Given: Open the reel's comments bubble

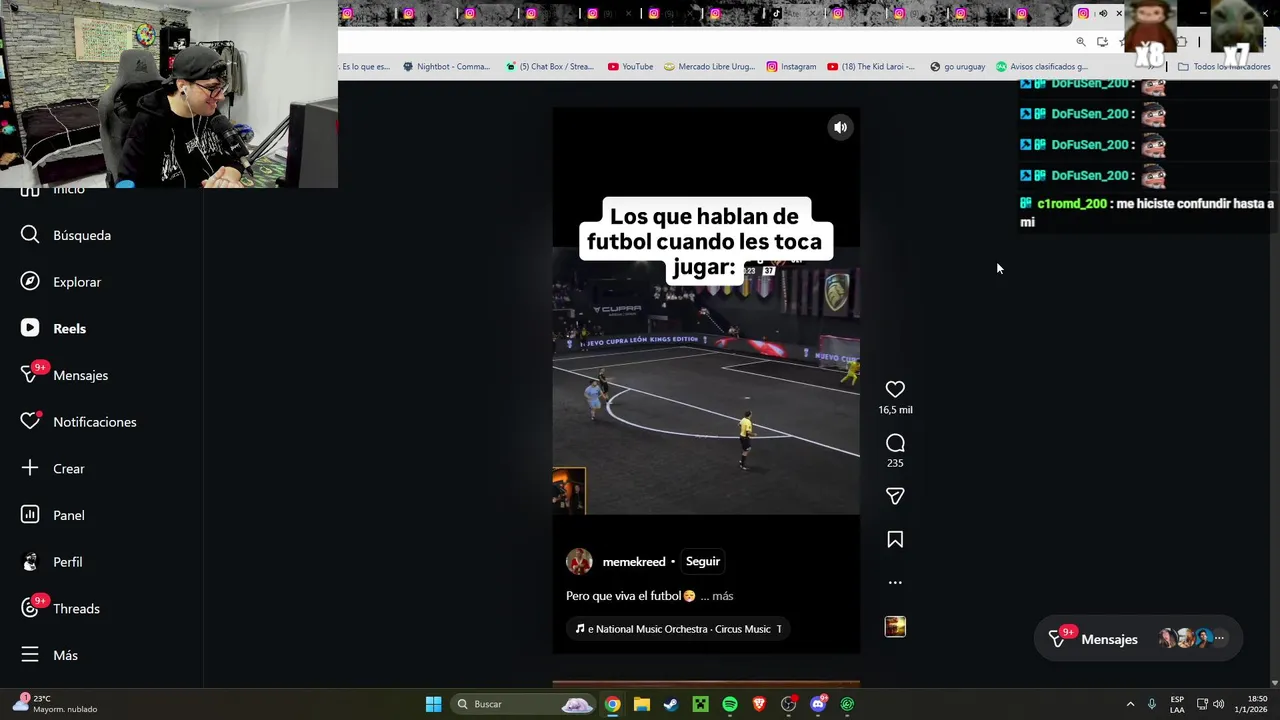Looking at the screenshot, I should pyautogui.click(x=895, y=443).
